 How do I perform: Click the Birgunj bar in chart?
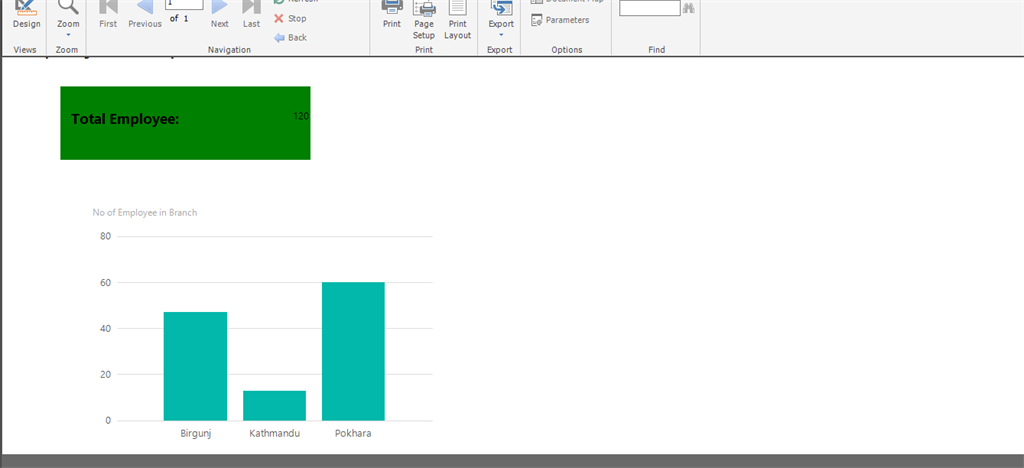tap(195, 366)
